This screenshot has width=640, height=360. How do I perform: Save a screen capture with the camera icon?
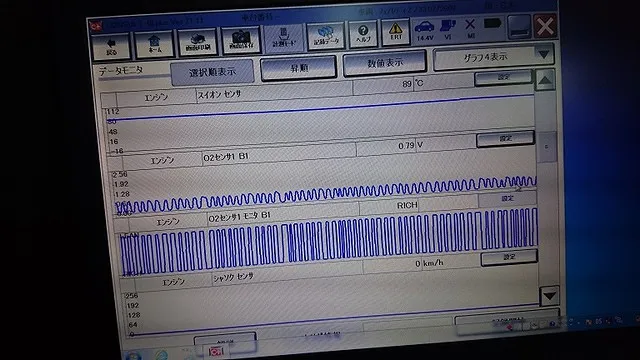pos(241,40)
